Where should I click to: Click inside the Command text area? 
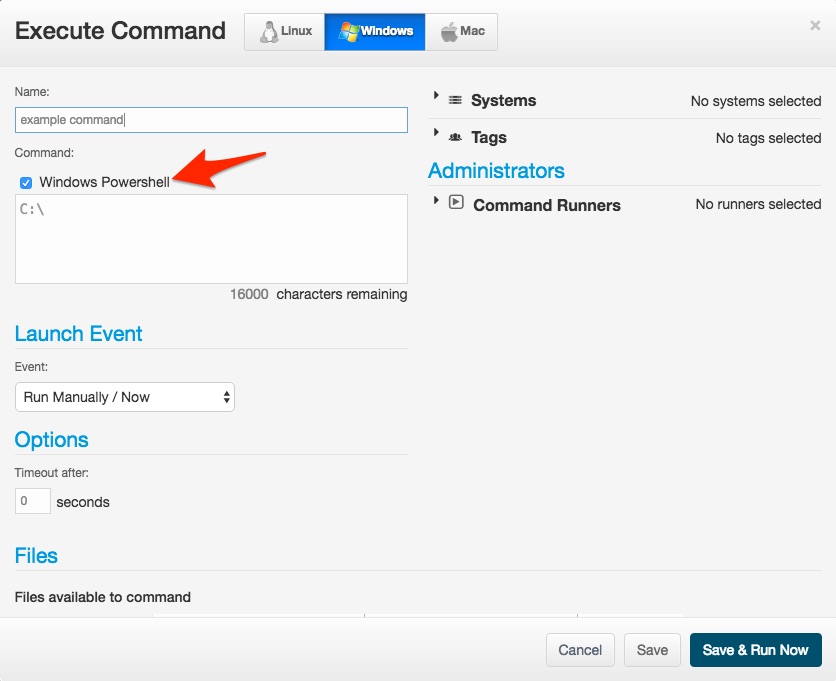(211, 239)
